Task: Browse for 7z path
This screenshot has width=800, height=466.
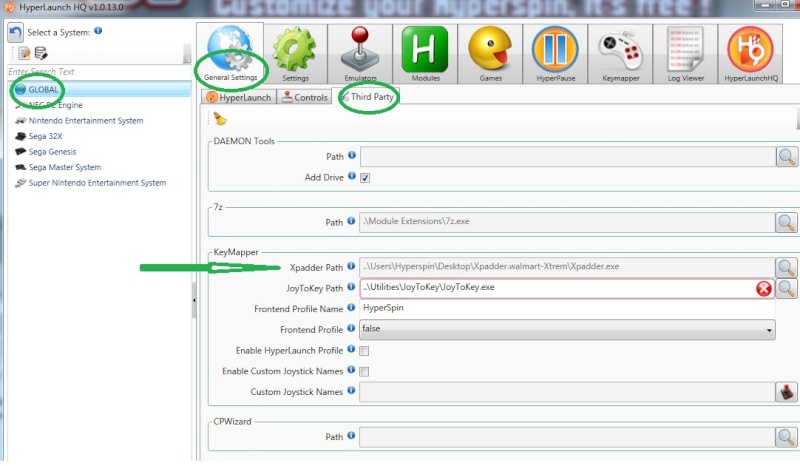Action: coord(786,222)
